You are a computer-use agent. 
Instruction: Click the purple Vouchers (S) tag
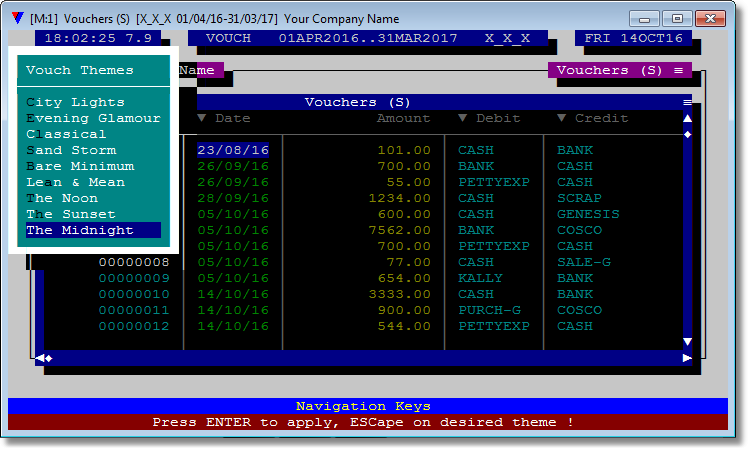(x=620, y=70)
